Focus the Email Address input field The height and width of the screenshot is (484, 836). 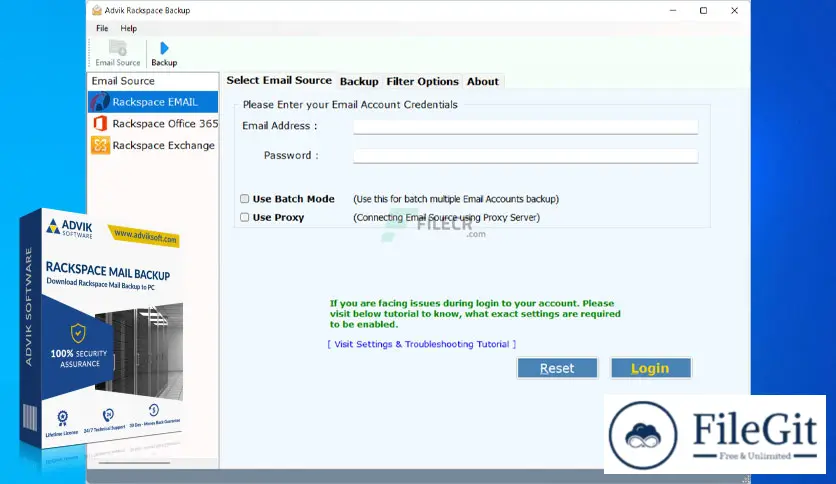point(525,126)
